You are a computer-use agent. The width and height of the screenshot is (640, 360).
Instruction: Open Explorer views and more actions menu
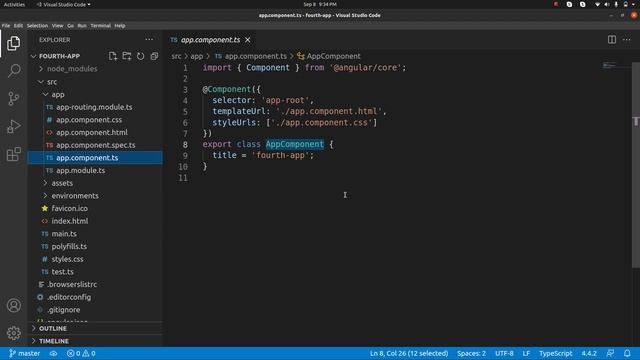pyautogui.click(x=149, y=40)
